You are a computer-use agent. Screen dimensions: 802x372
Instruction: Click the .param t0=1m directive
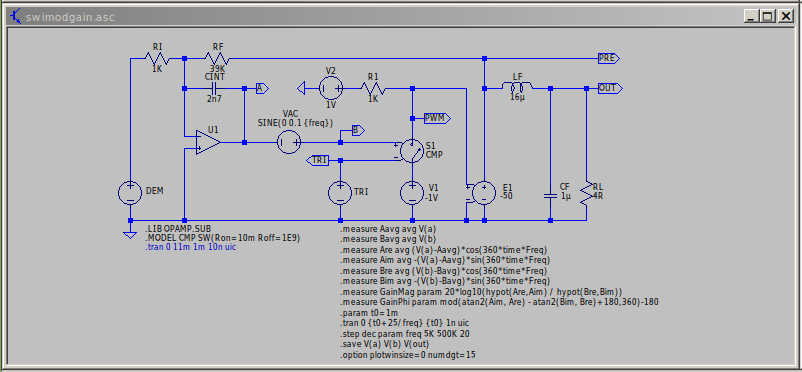click(x=369, y=313)
